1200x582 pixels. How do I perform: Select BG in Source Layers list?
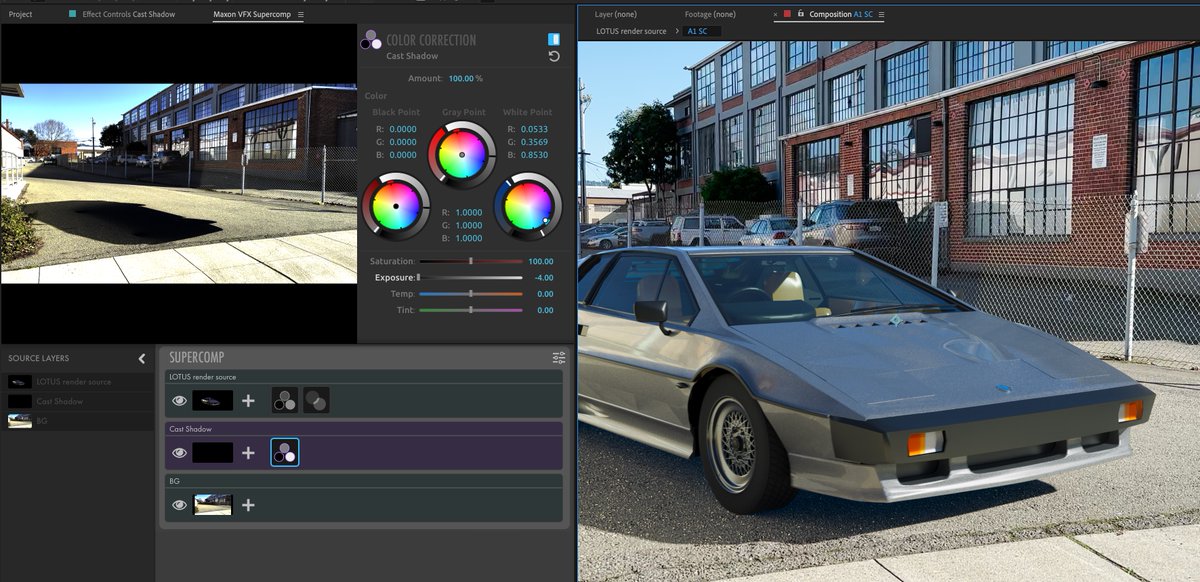[77, 421]
